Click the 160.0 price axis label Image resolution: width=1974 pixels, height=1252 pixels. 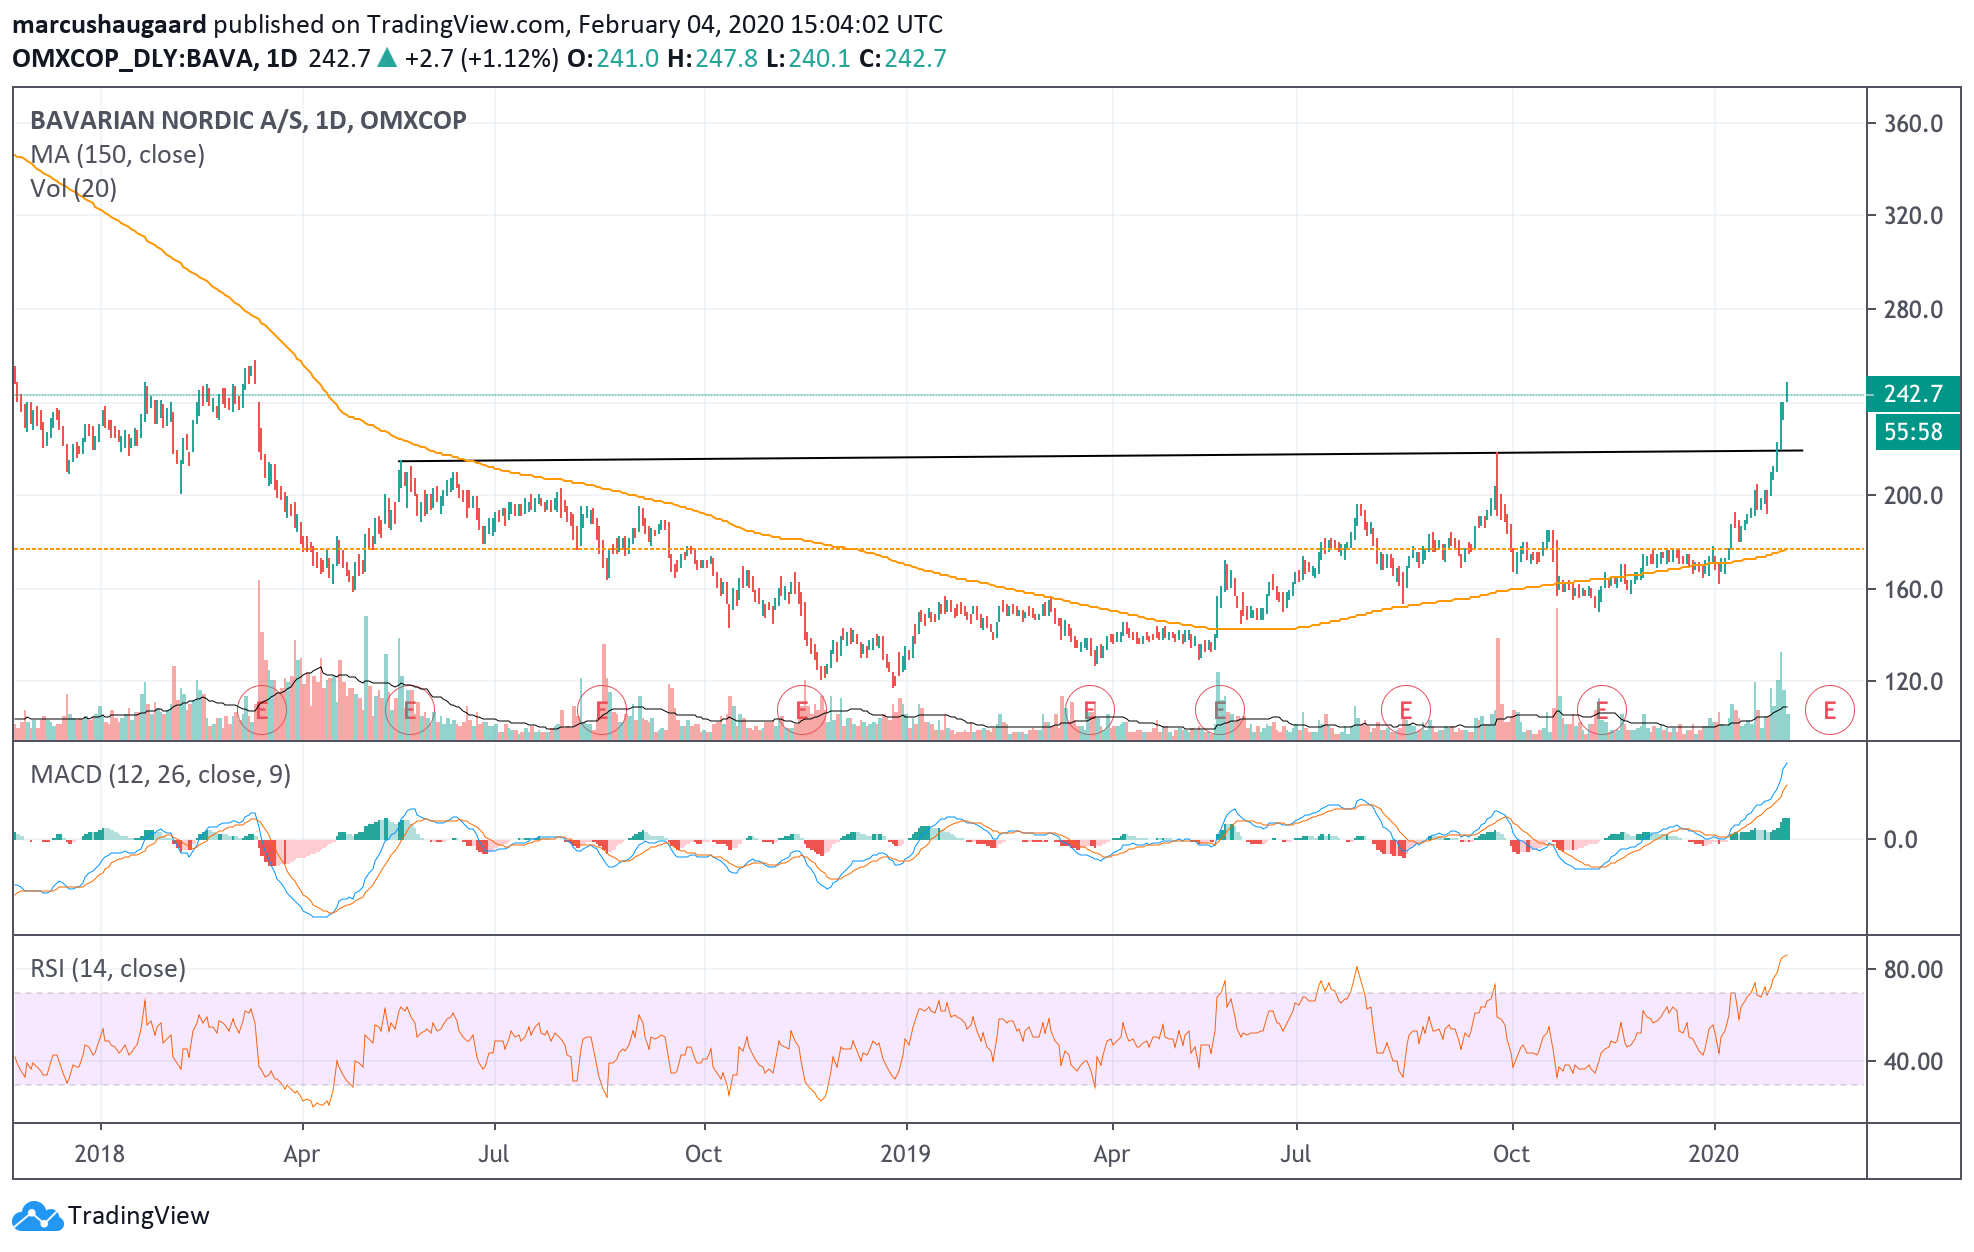[x=1913, y=590]
